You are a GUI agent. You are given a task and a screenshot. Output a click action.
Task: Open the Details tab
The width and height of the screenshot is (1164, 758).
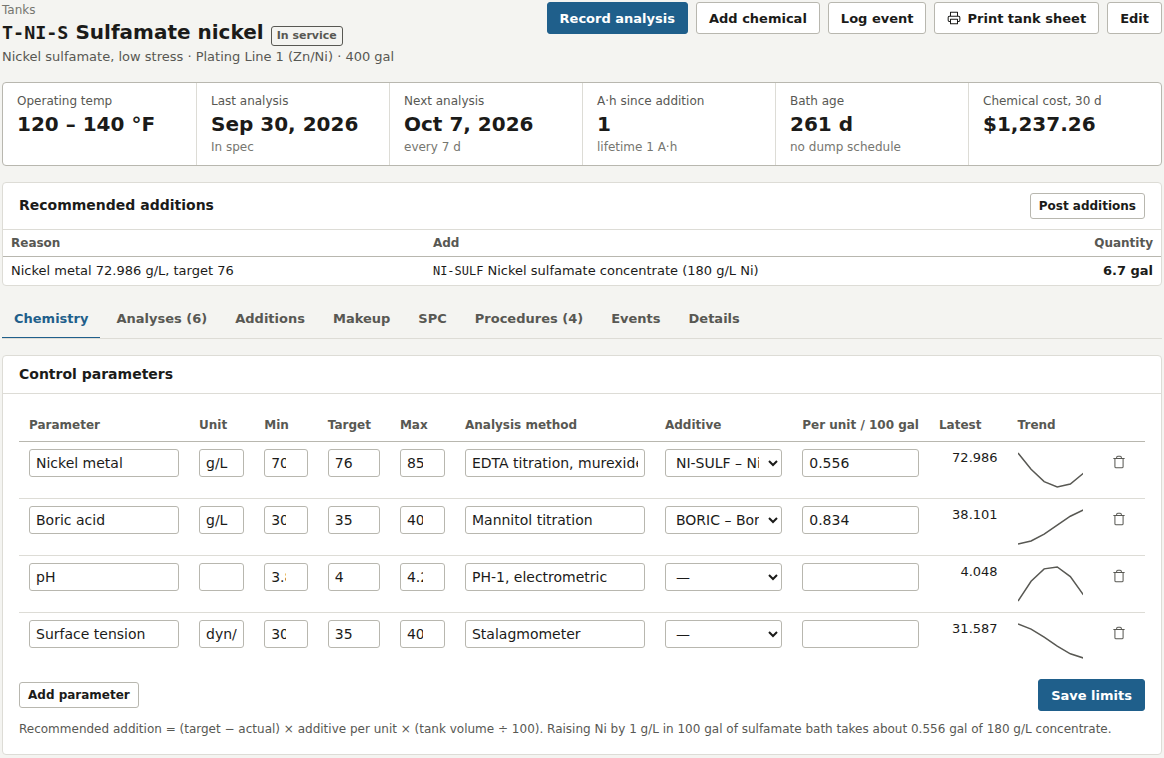click(x=714, y=318)
